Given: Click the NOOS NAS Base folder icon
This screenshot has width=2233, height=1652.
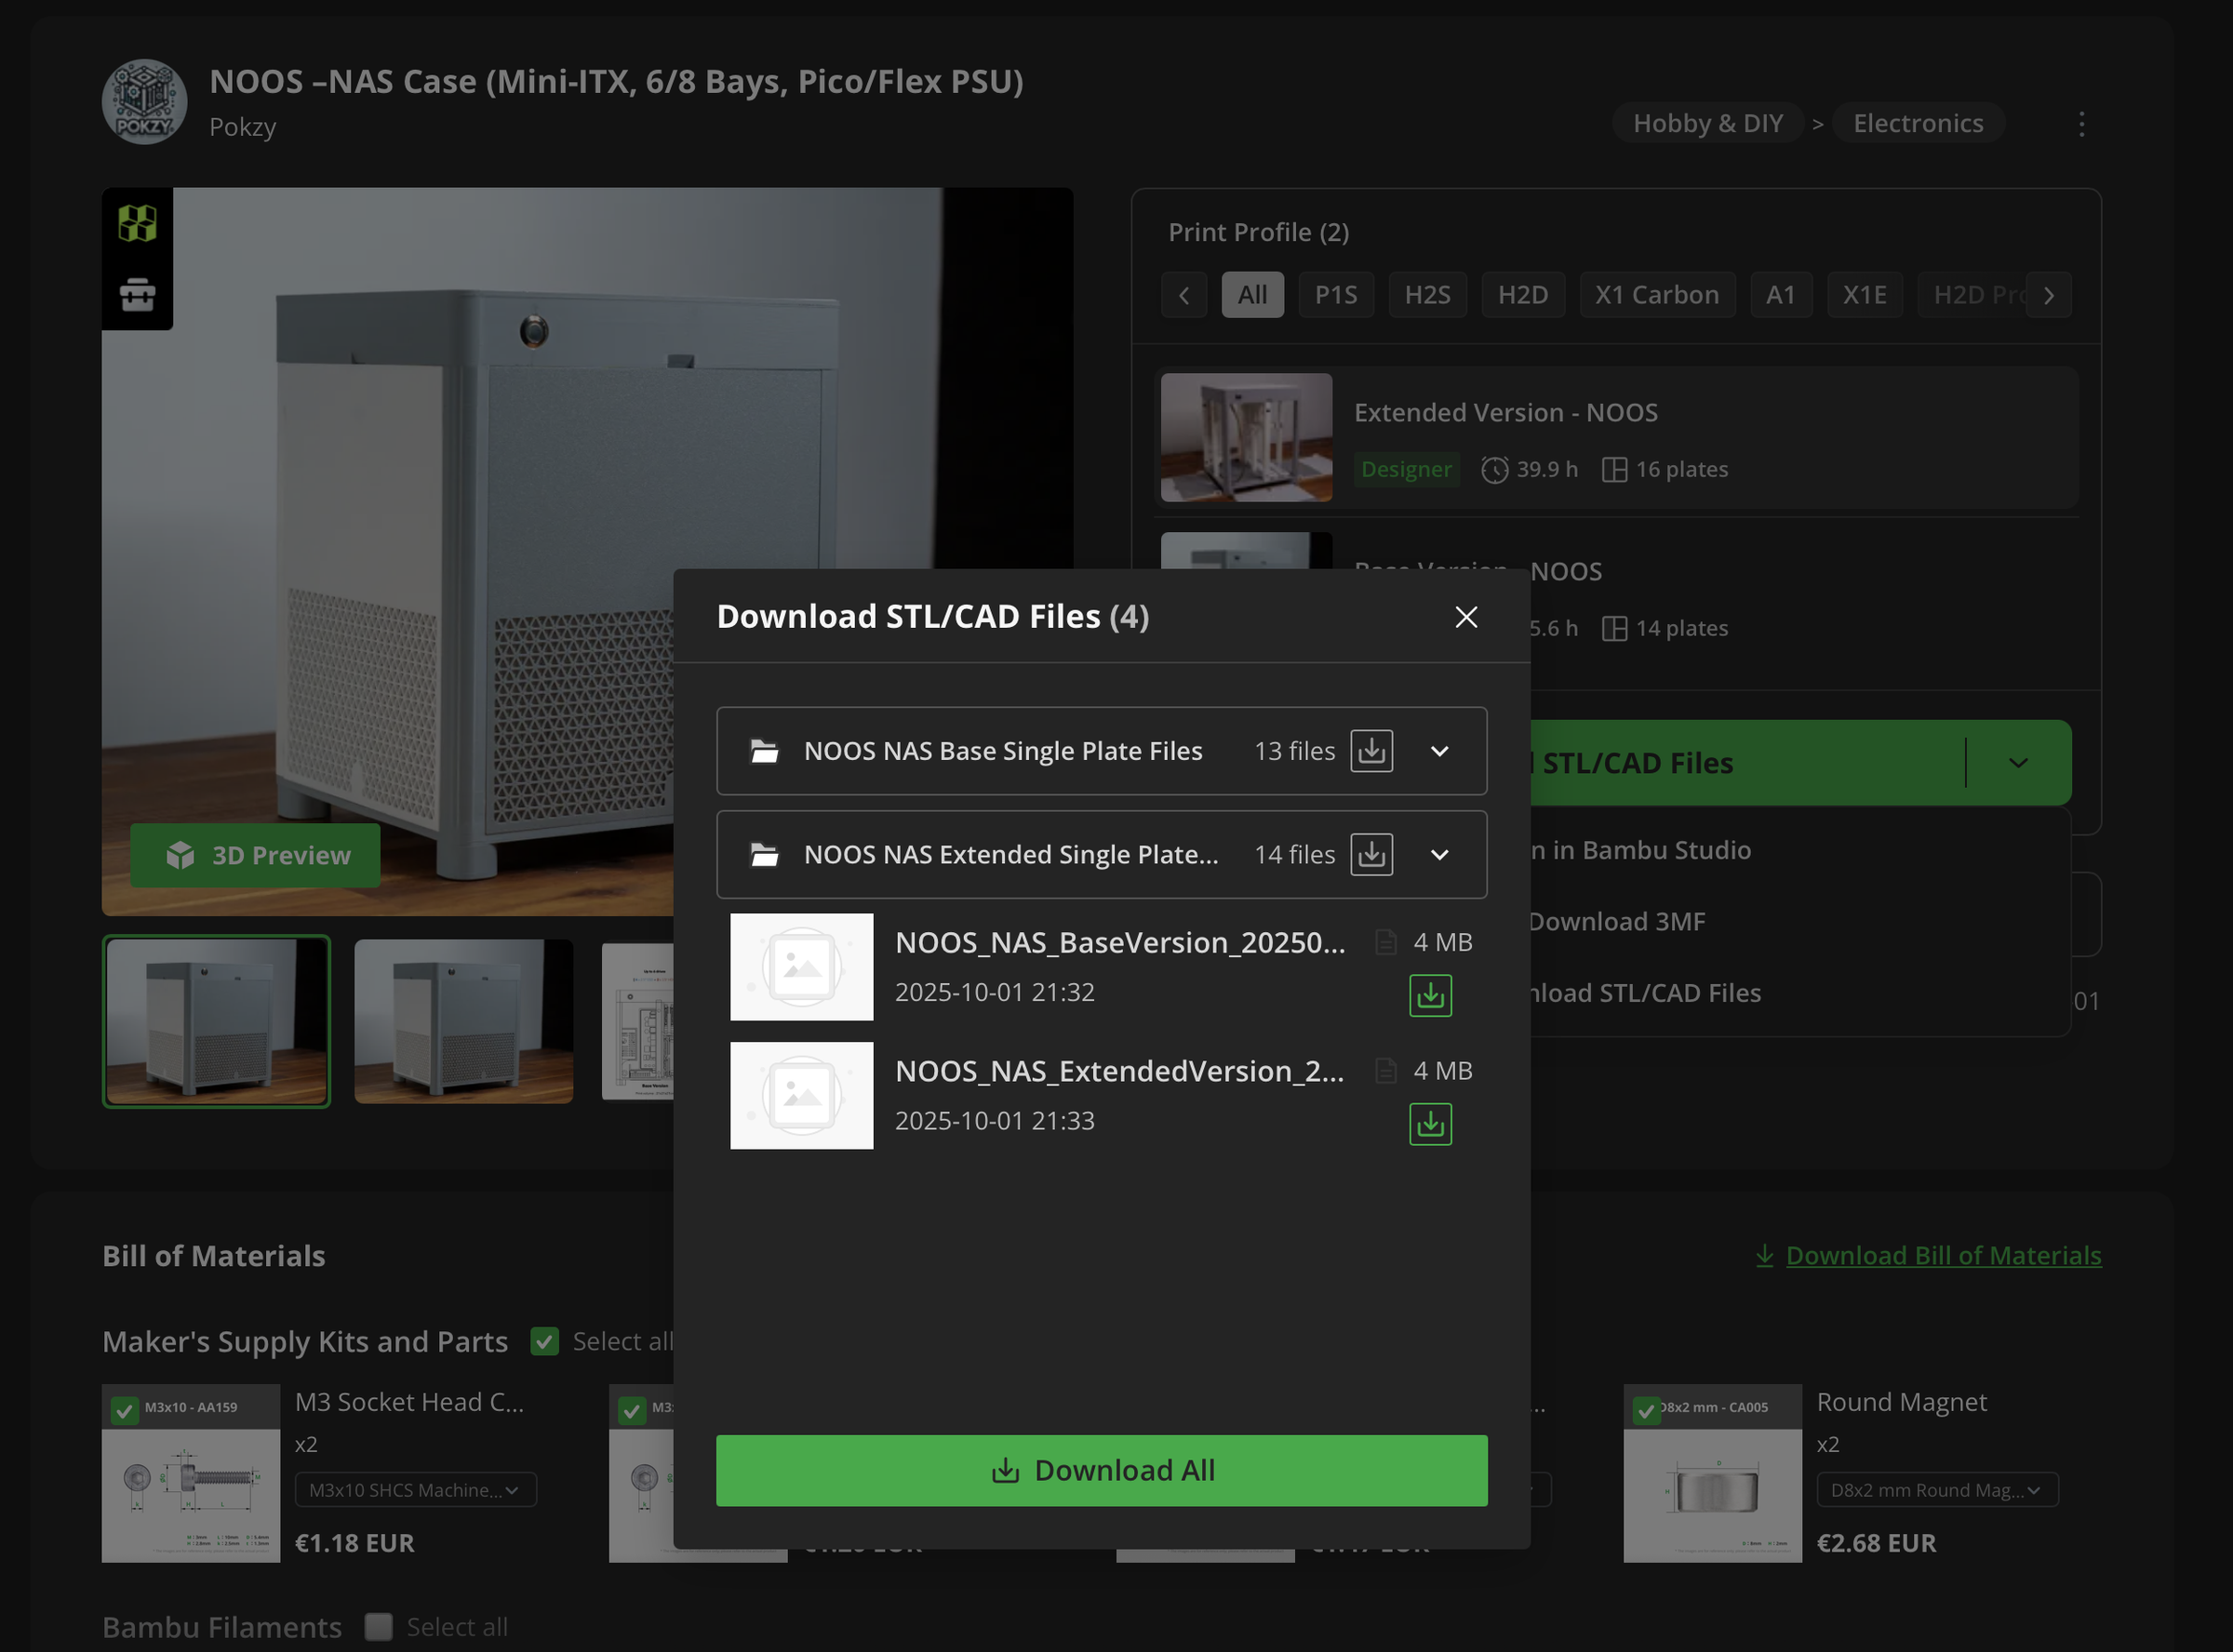Looking at the screenshot, I should (x=765, y=751).
